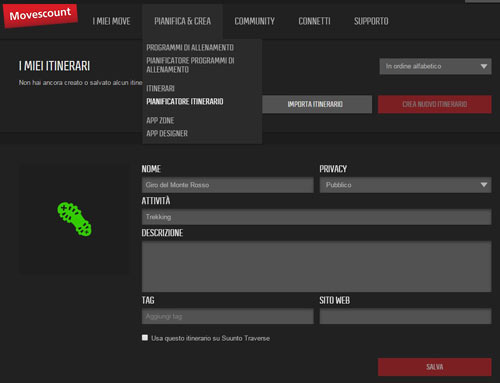
Task: Click the IMPORTA ITINERARIO button
Action: coord(317,104)
